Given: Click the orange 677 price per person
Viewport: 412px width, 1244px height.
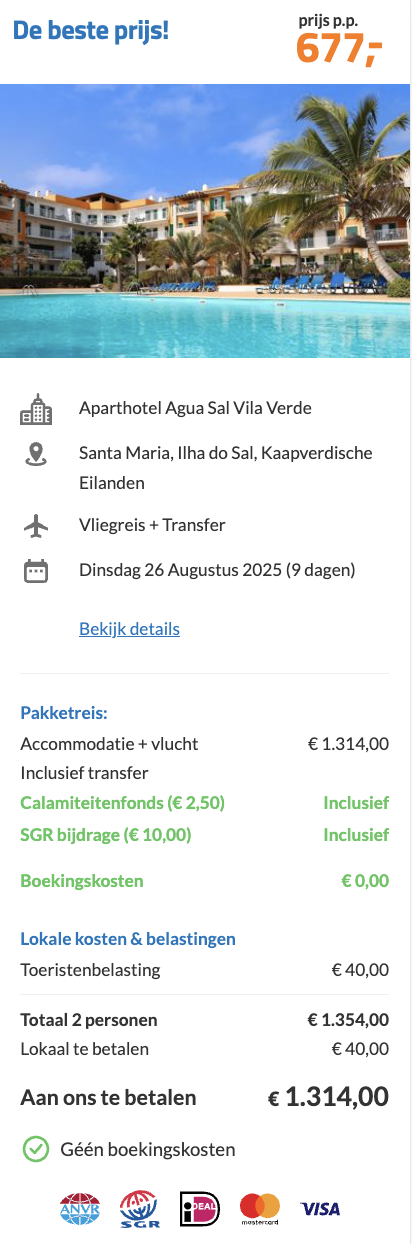Looking at the screenshot, I should pyautogui.click(x=340, y=48).
